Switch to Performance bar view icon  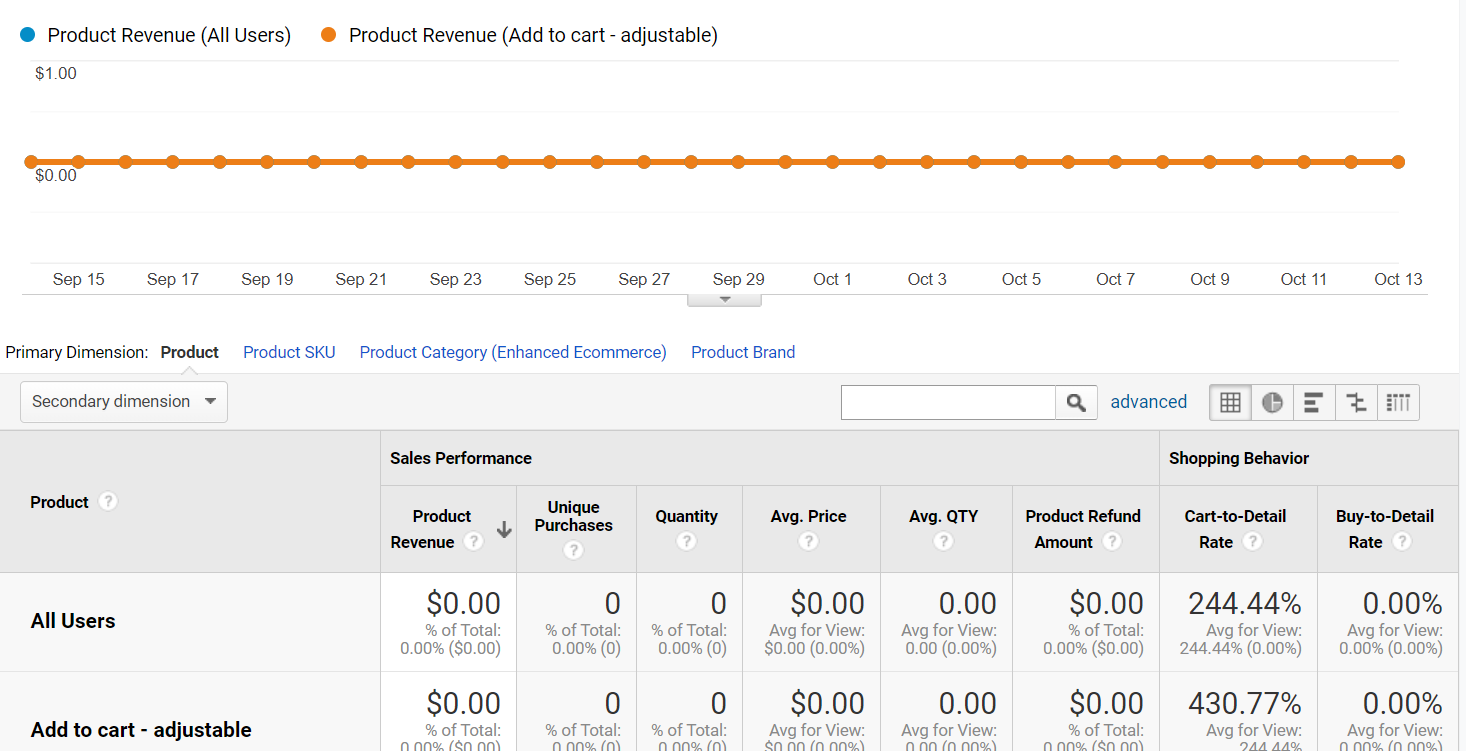pos(1314,402)
